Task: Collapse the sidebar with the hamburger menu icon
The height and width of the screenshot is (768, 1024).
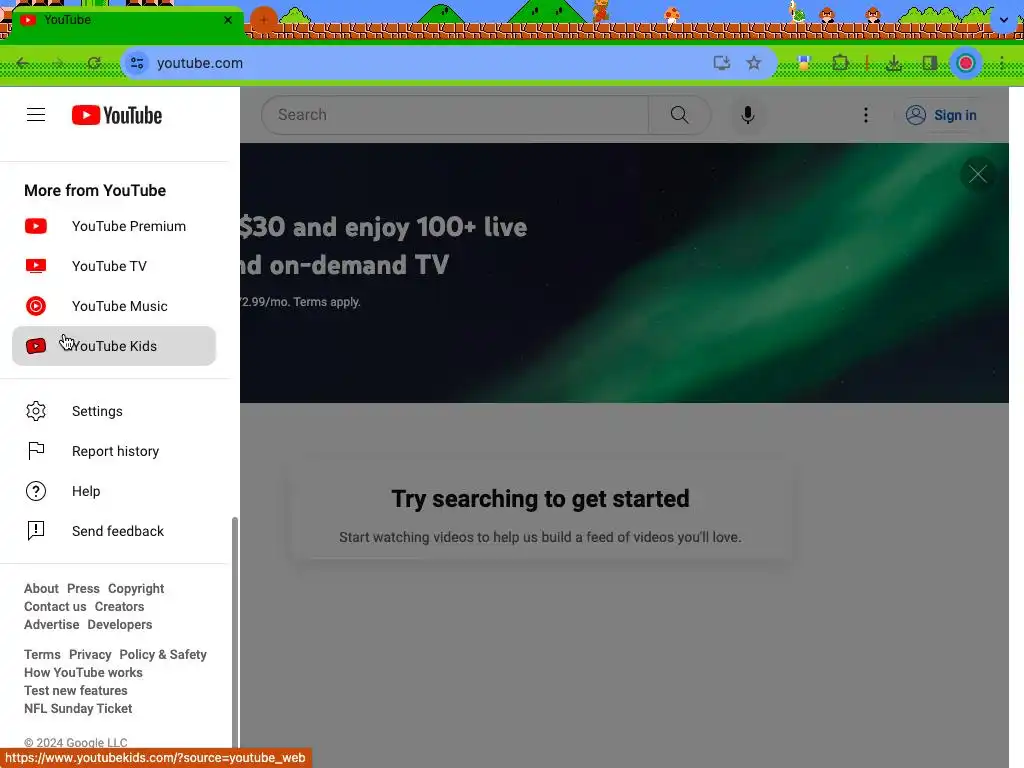Action: [36, 115]
